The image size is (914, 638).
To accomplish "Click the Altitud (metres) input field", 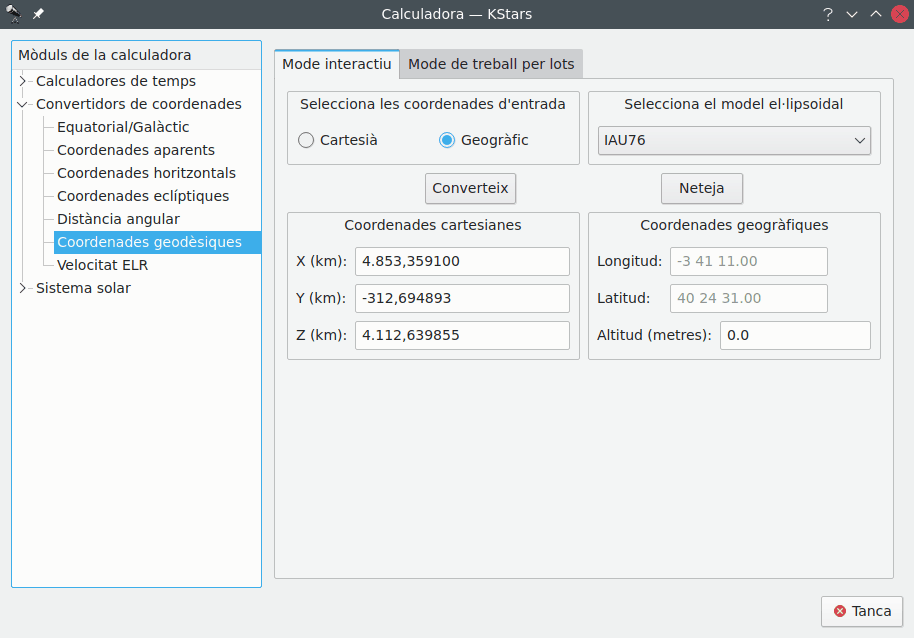I will [x=794, y=335].
